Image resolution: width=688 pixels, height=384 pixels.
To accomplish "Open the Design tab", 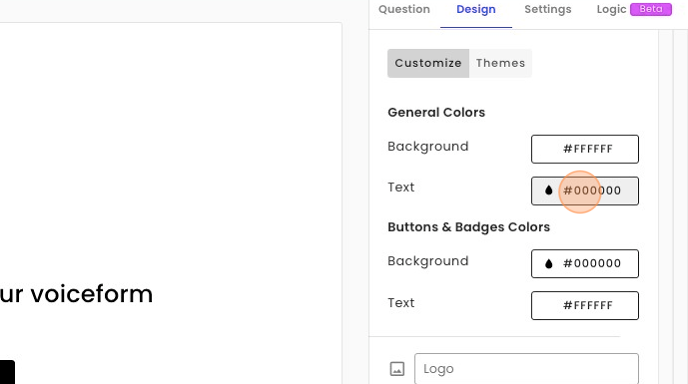I will pyautogui.click(x=476, y=9).
